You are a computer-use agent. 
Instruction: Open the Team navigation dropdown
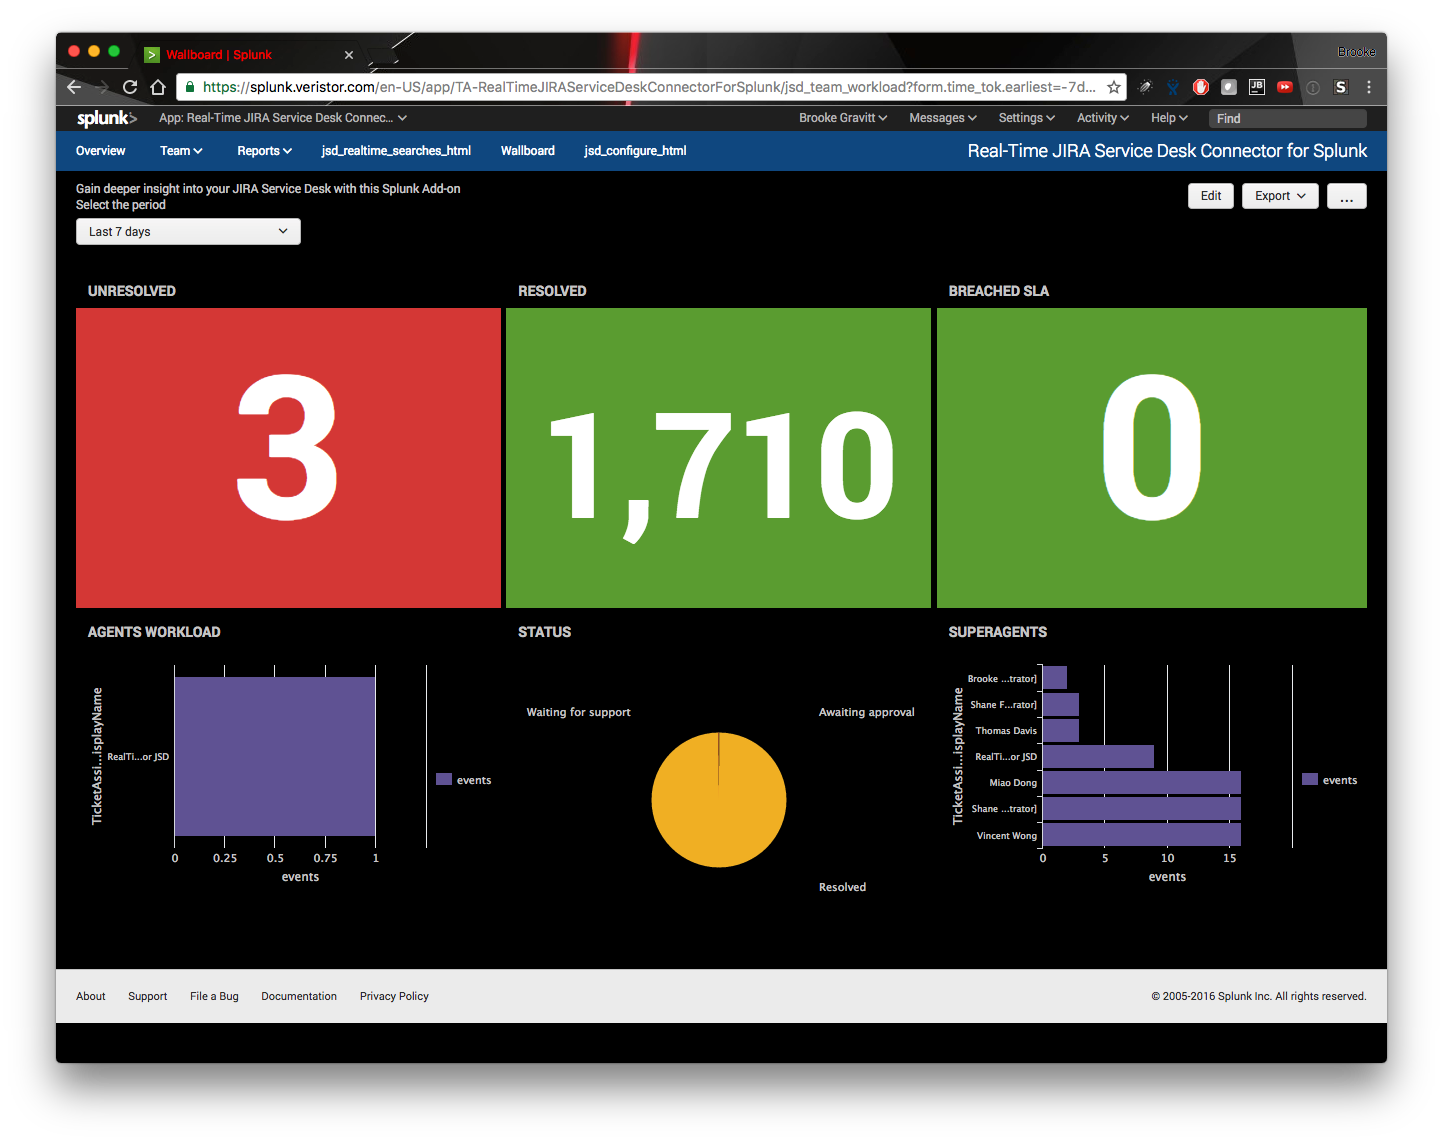pyautogui.click(x=181, y=151)
